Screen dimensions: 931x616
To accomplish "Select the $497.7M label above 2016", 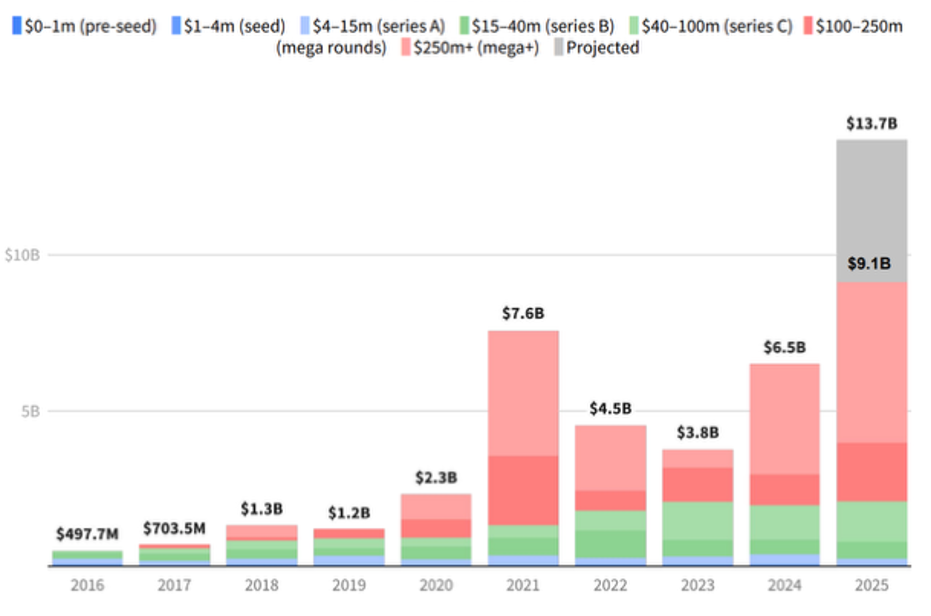I will pyautogui.click(x=87, y=535).
